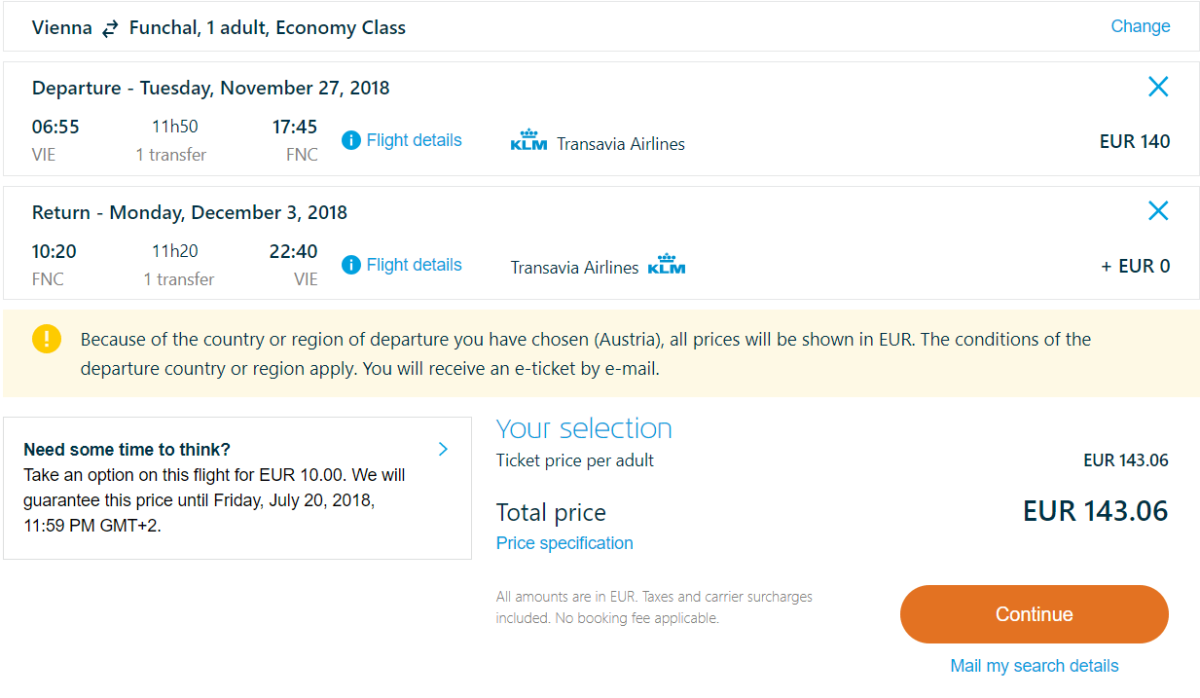This screenshot has height=698, width=1200.
Task: Click the round-trip arrows icon beside Vienna
Action: (x=110, y=29)
